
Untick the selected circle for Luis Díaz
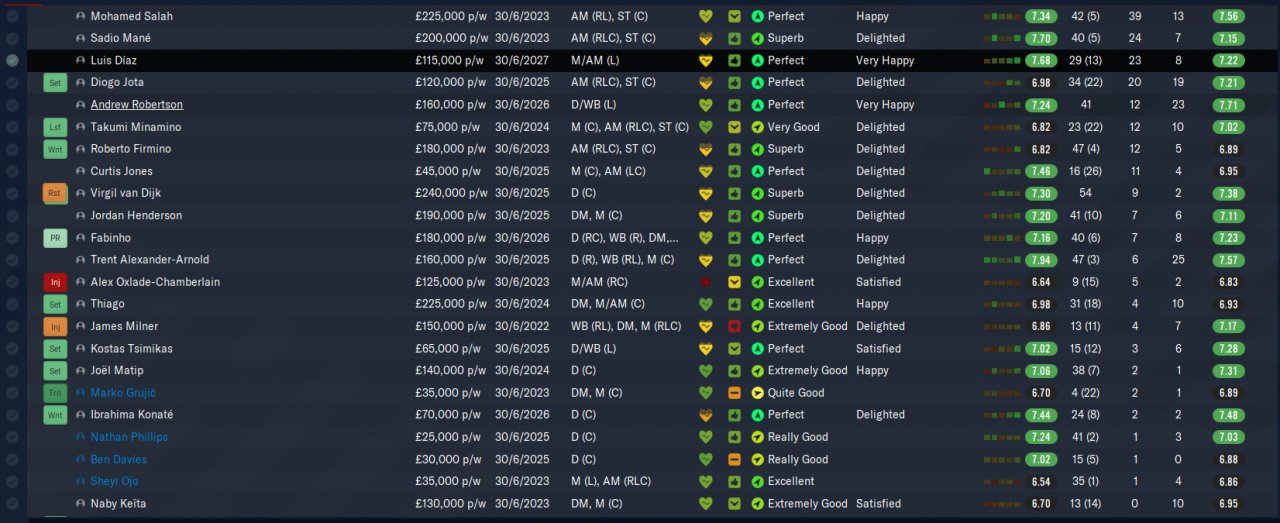[12, 61]
